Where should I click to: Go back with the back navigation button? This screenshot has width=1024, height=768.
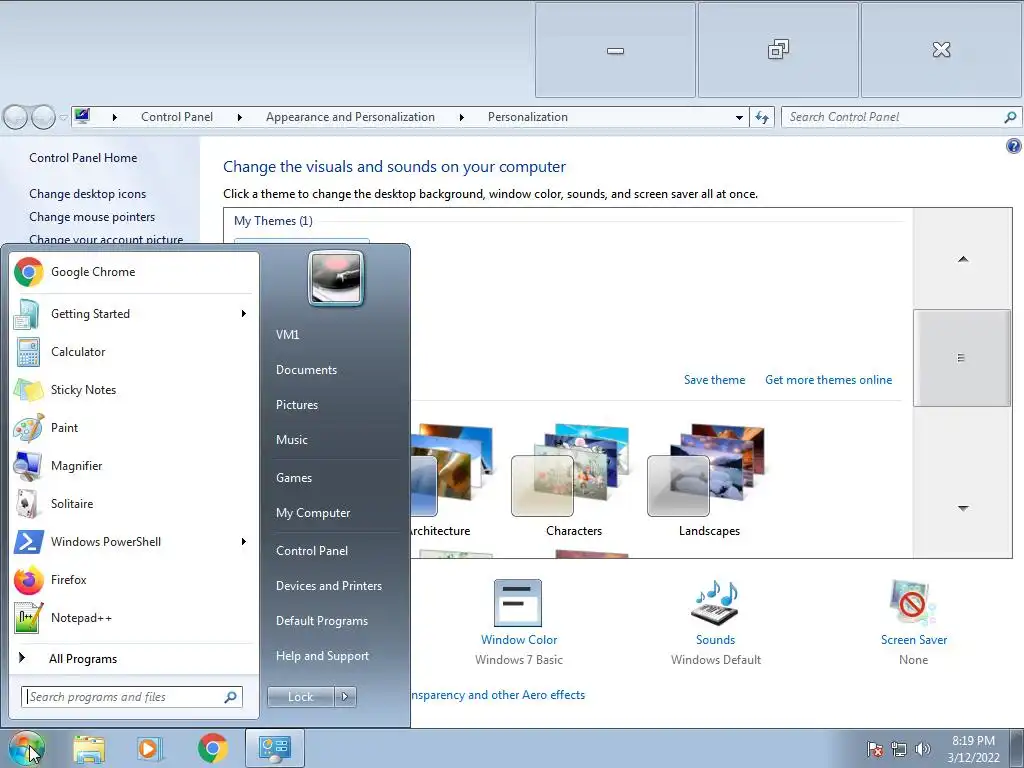(16, 118)
